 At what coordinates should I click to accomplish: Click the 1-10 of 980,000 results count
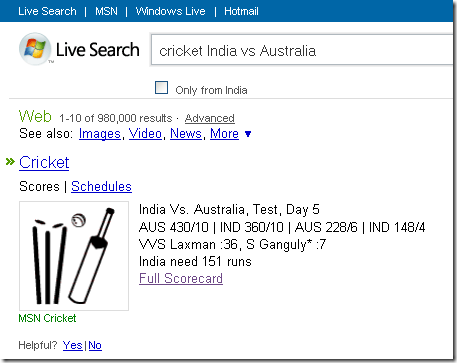point(116,118)
